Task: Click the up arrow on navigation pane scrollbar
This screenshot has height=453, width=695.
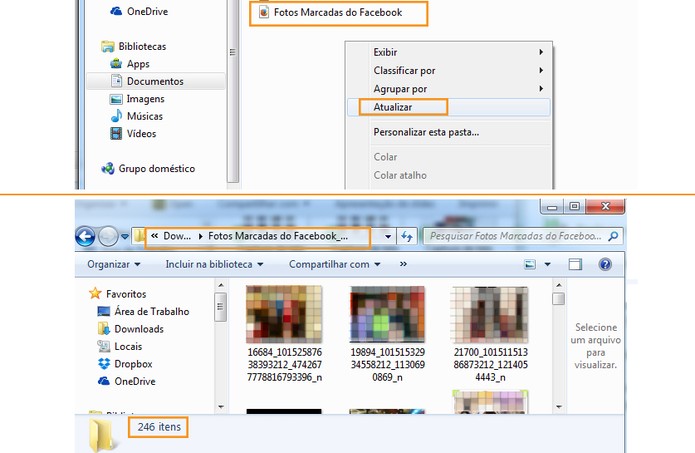Action: [x=221, y=285]
